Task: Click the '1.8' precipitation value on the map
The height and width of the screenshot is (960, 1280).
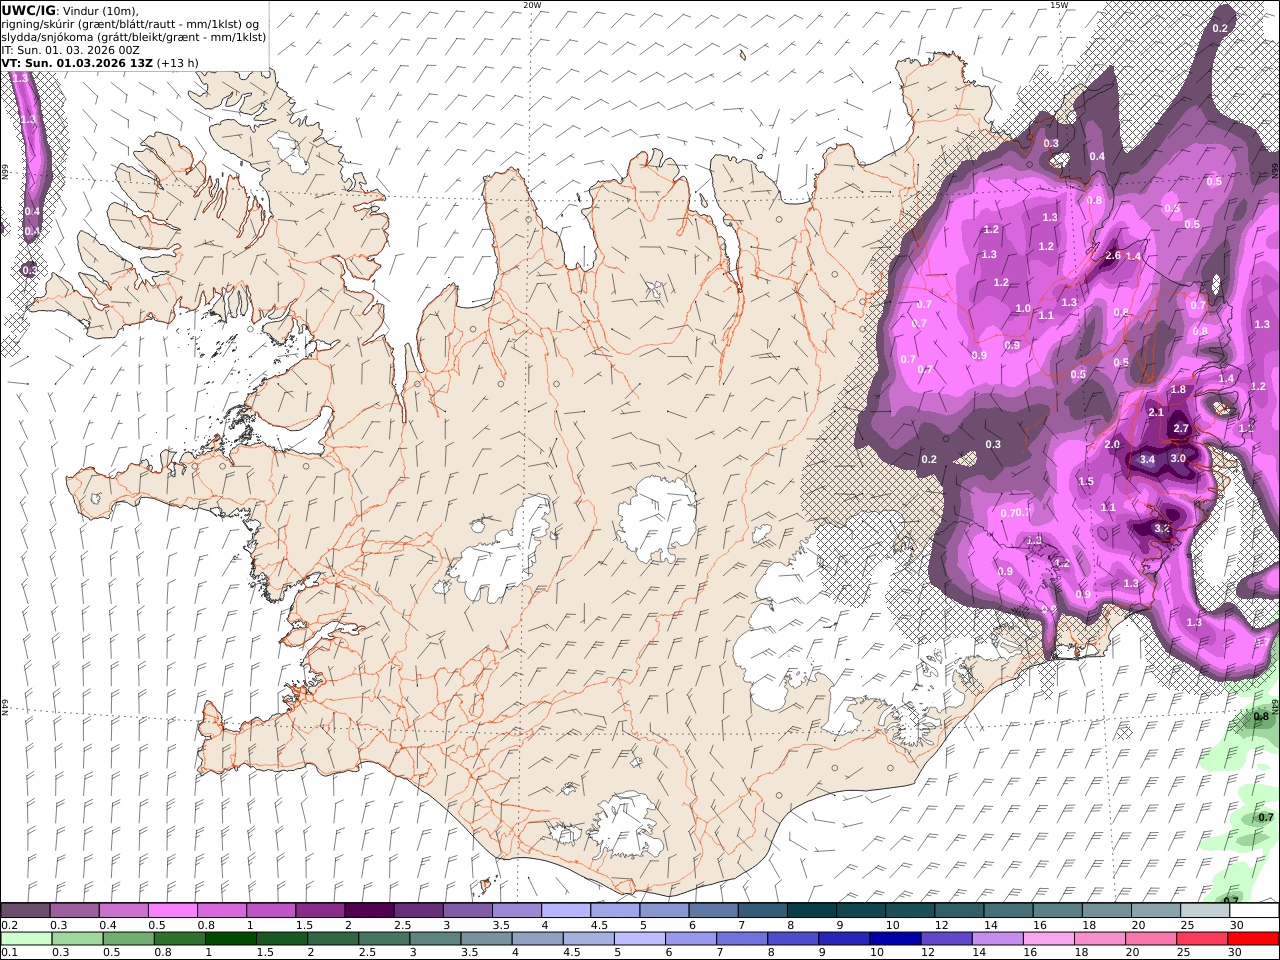Action: click(1178, 390)
